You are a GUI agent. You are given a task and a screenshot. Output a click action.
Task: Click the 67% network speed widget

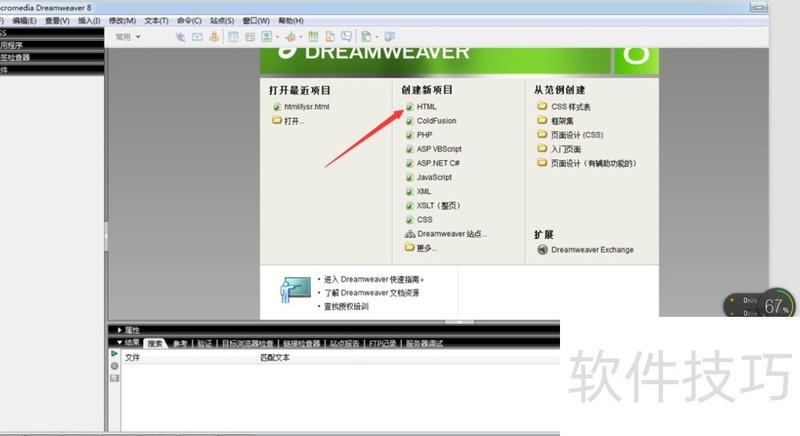(759, 305)
